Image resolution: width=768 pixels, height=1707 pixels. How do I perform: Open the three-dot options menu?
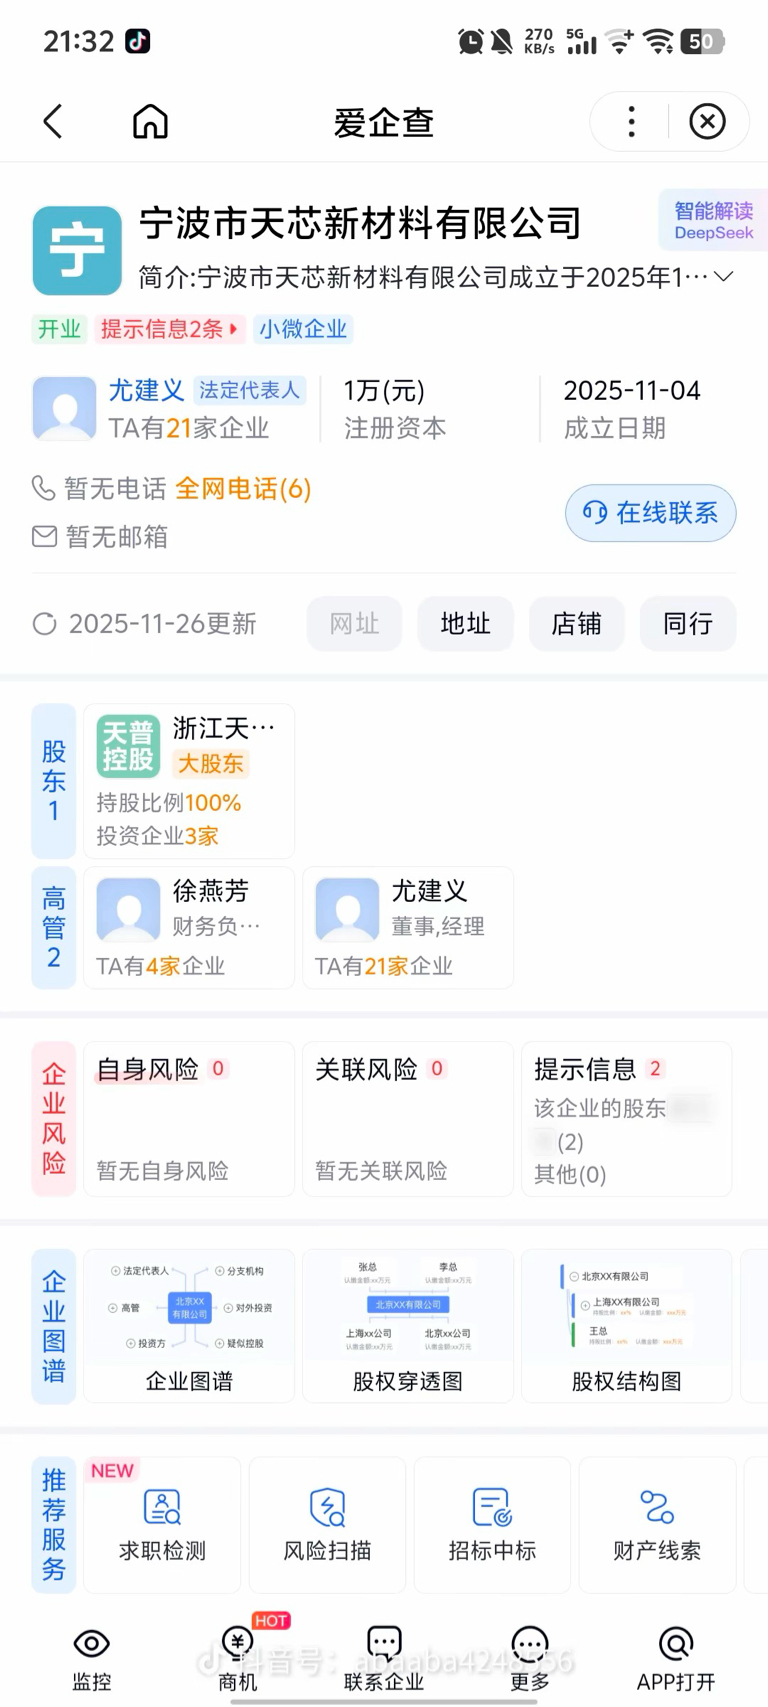[x=631, y=122]
